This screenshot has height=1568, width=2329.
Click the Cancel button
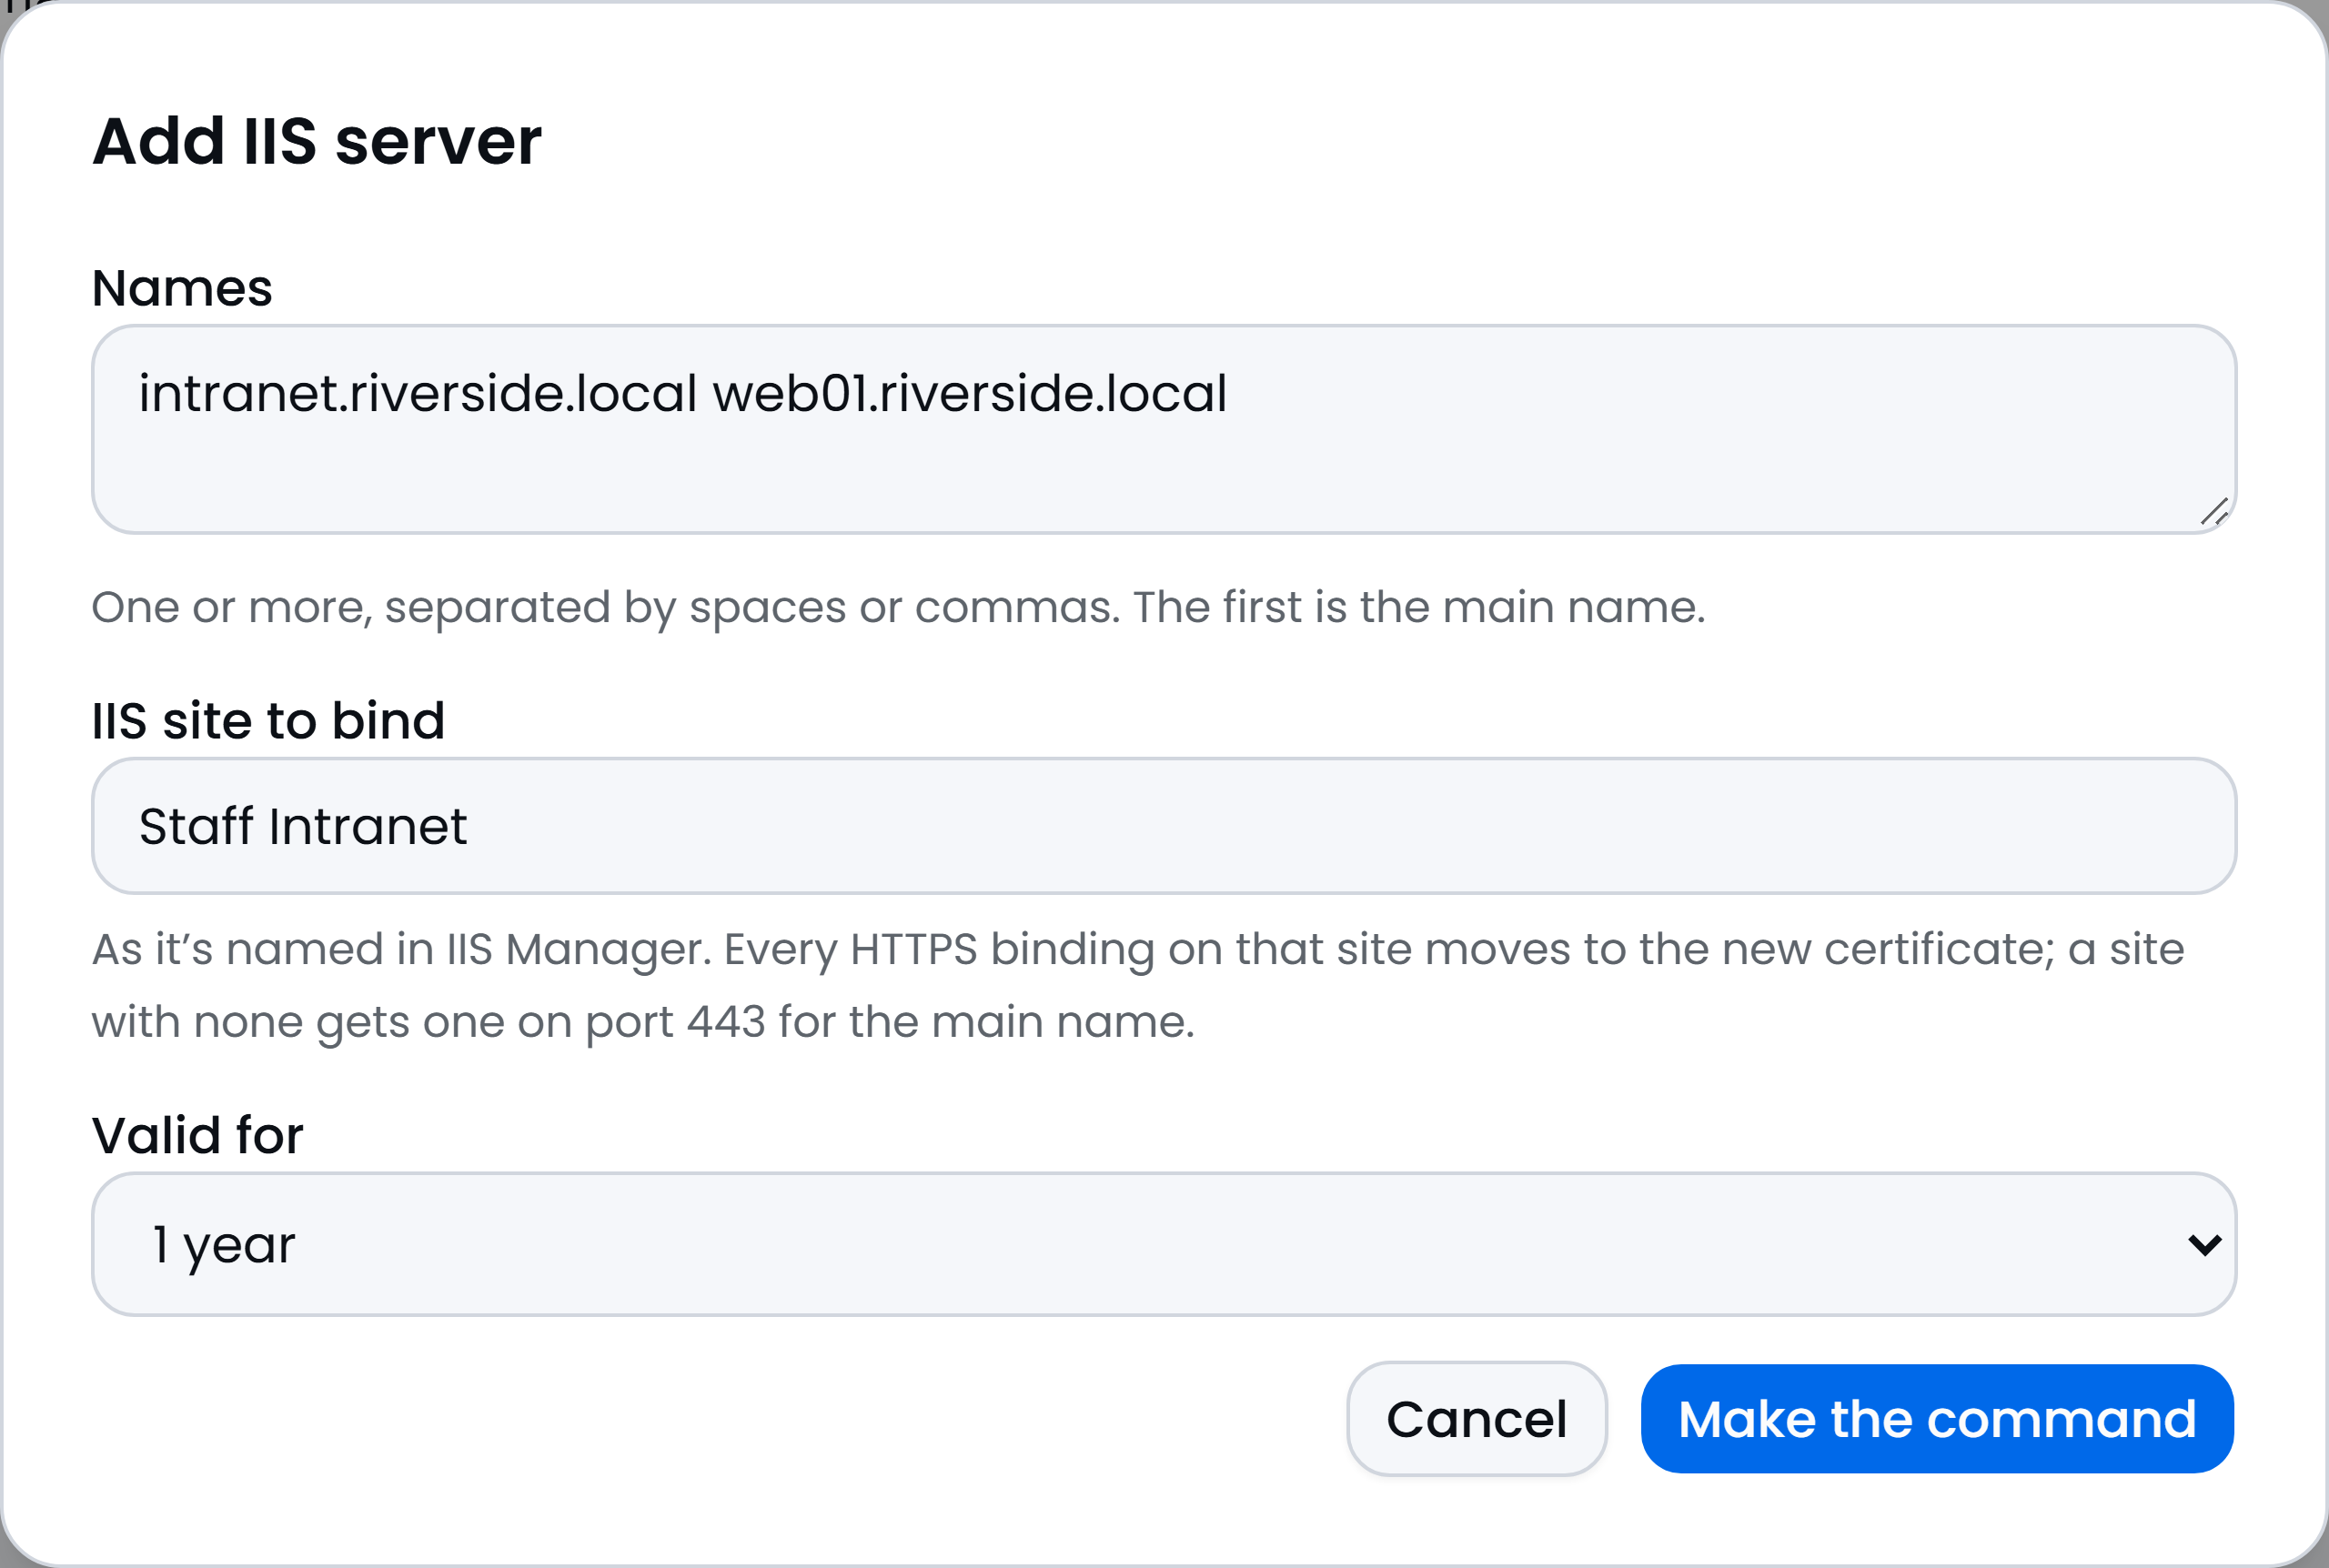tap(1477, 1419)
